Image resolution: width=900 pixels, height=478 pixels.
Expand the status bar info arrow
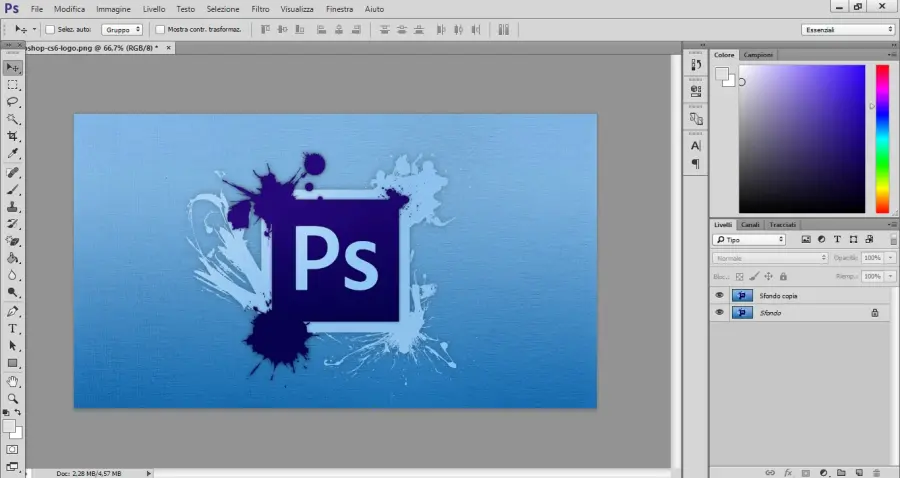(149, 473)
